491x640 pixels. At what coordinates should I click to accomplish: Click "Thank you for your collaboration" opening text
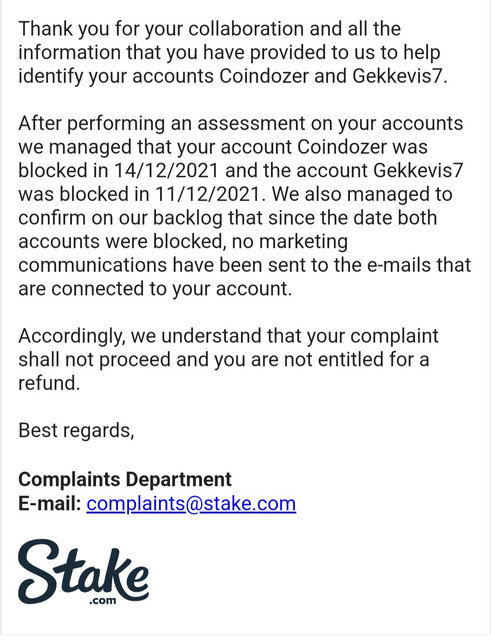pyautogui.click(x=161, y=29)
